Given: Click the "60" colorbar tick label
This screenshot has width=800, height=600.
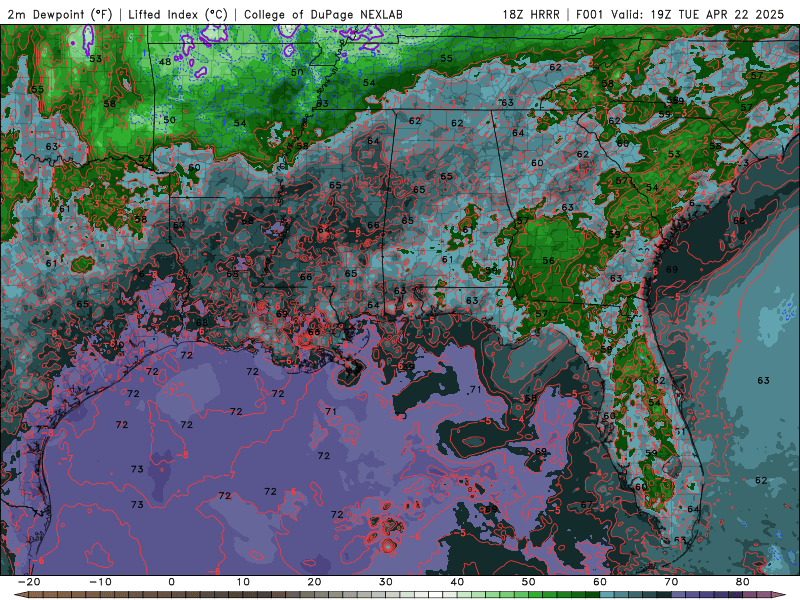Looking at the screenshot, I should [600, 582].
